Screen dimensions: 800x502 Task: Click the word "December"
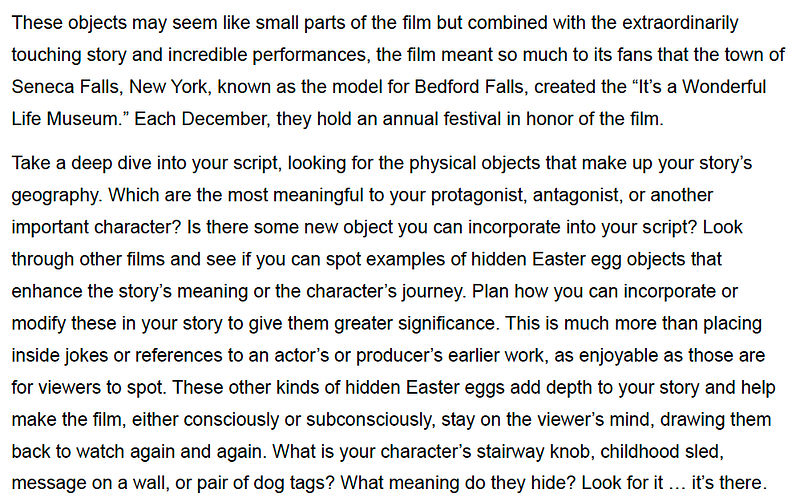pyautogui.click(x=224, y=119)
